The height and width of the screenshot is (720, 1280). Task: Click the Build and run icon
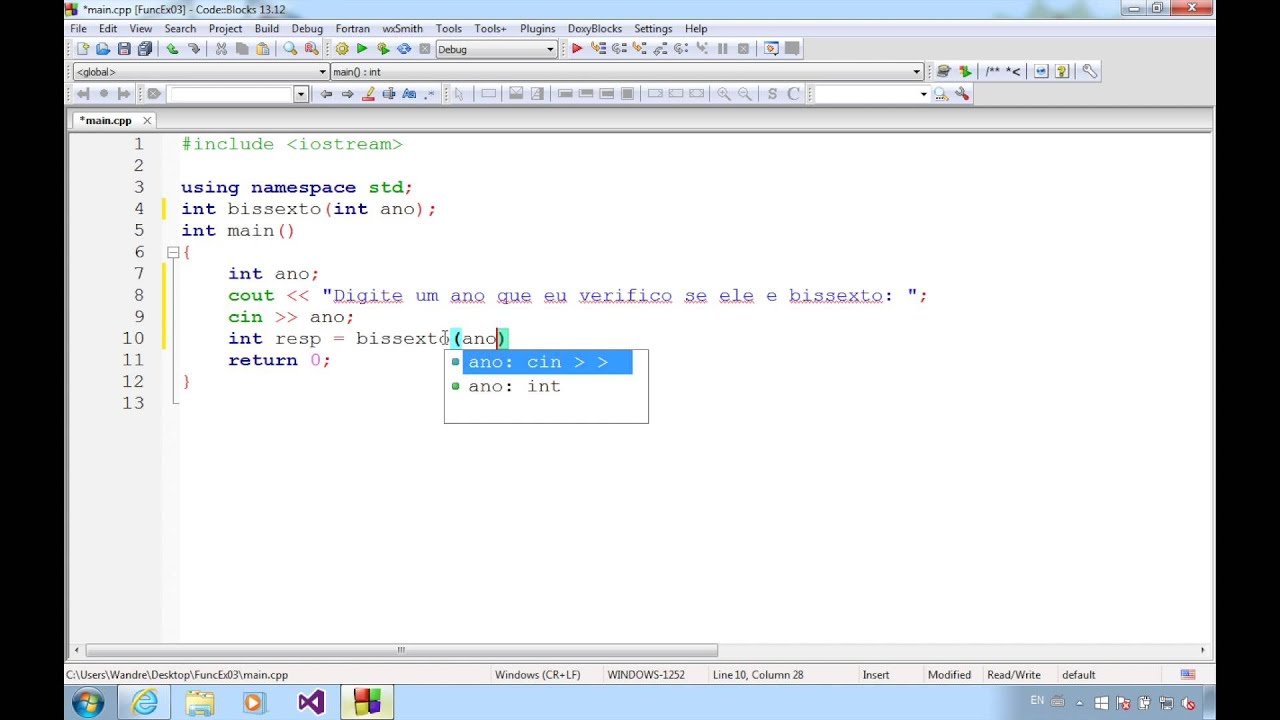[x=383, y=49]
